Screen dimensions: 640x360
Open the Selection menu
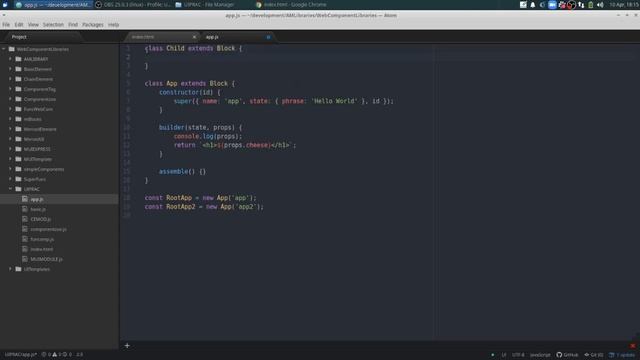[x=53, y=25]
